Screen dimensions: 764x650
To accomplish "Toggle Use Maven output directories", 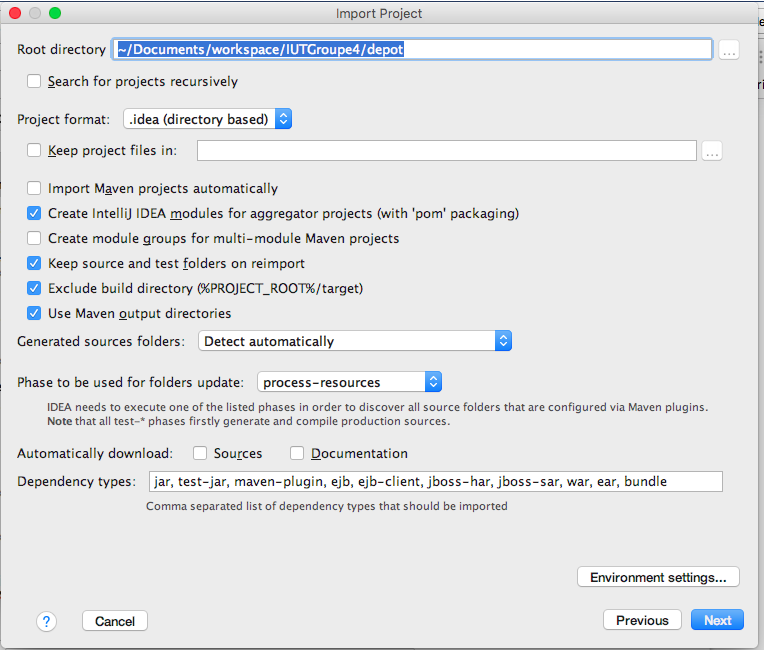I will [35, 313].
